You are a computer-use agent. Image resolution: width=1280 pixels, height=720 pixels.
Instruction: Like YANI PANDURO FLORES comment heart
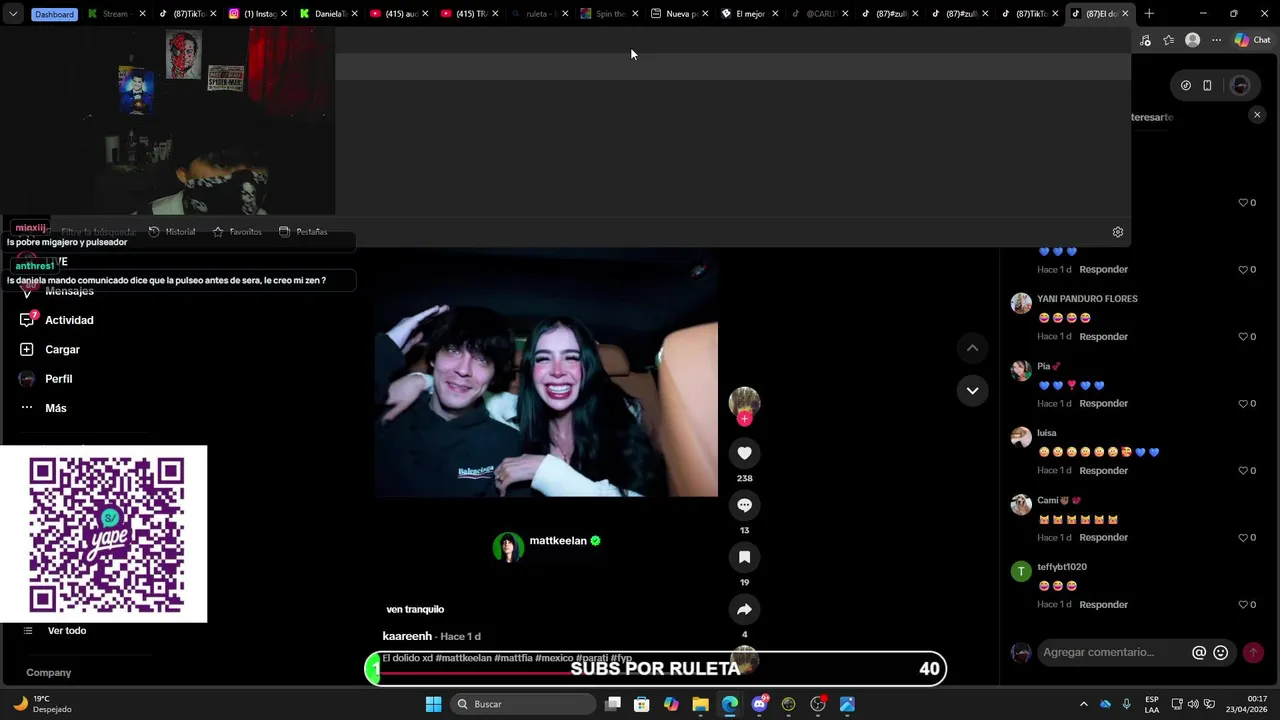[x=1243, y=337]
